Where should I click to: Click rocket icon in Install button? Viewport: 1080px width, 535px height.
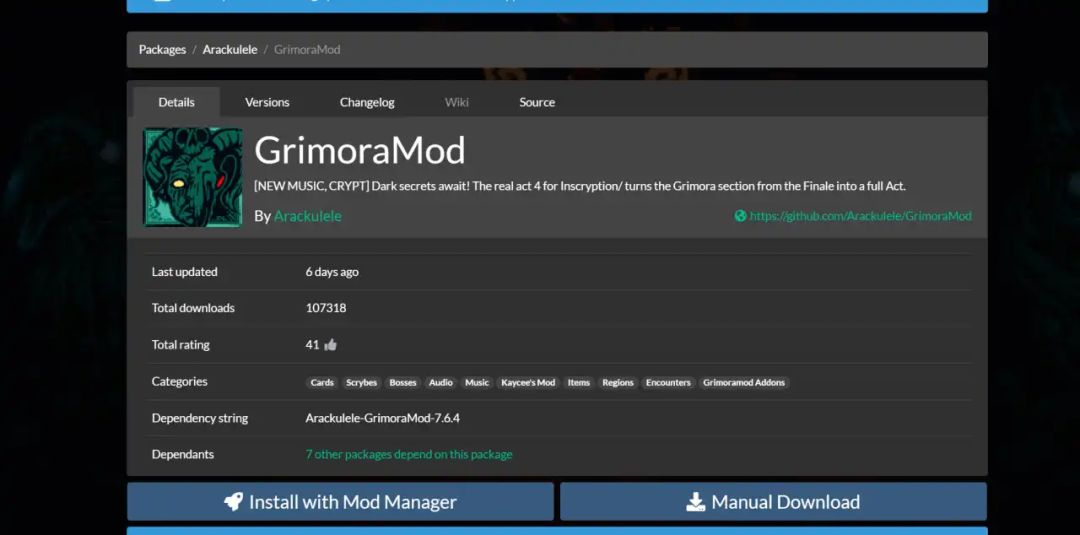[233, 502]
